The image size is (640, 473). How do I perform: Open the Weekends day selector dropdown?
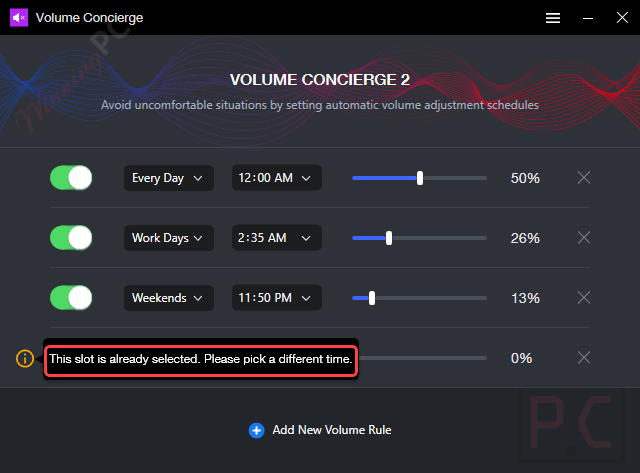coord(168,298)
